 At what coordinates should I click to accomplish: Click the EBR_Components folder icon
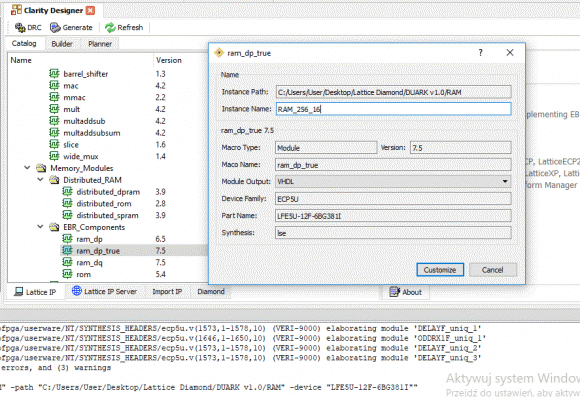point(54,227)
